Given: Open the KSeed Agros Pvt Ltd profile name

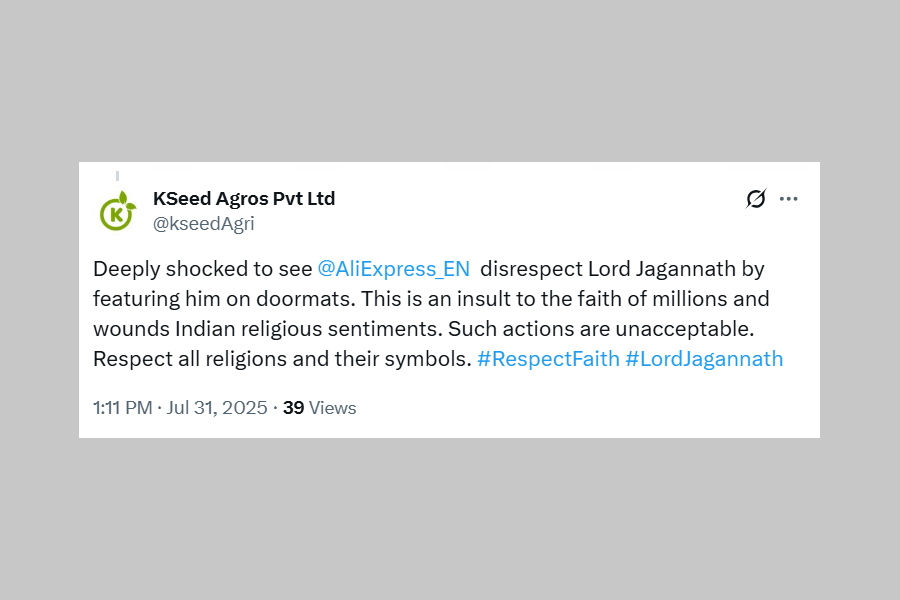Looking at the screenshot, I should tap(244, 199).
